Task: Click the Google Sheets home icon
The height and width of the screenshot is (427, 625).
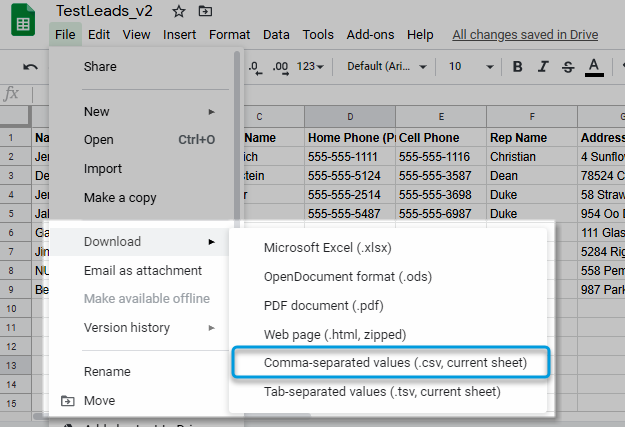Action: (23, 20)
